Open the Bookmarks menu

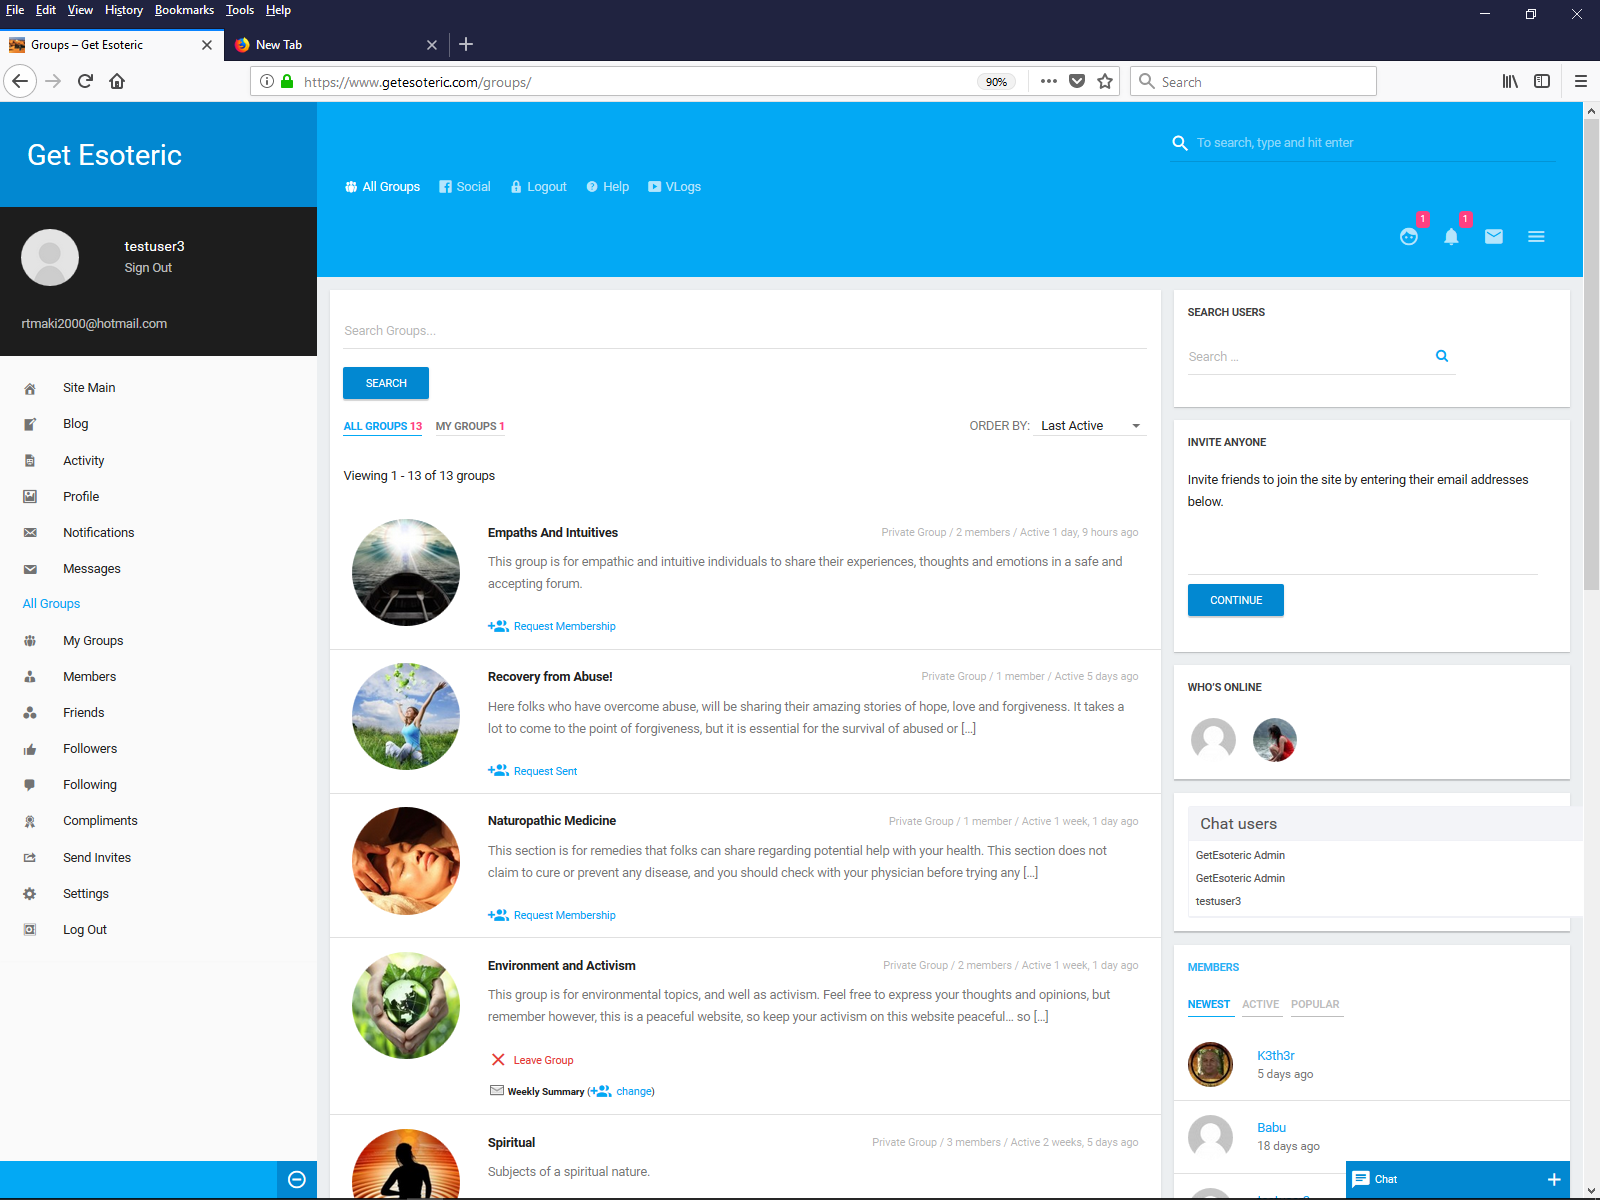(184, 10)
